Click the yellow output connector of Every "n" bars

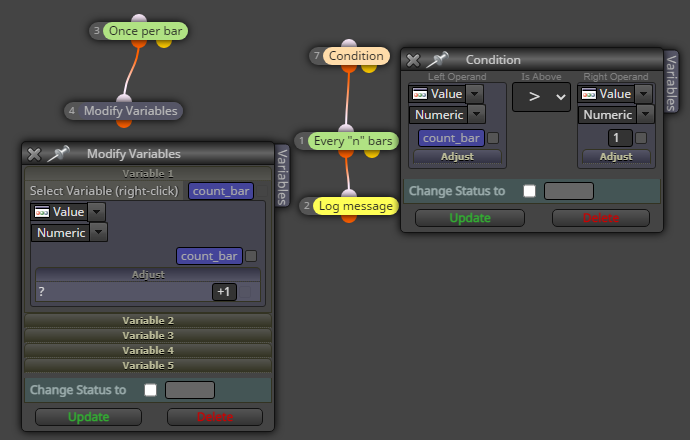(372, 154)
